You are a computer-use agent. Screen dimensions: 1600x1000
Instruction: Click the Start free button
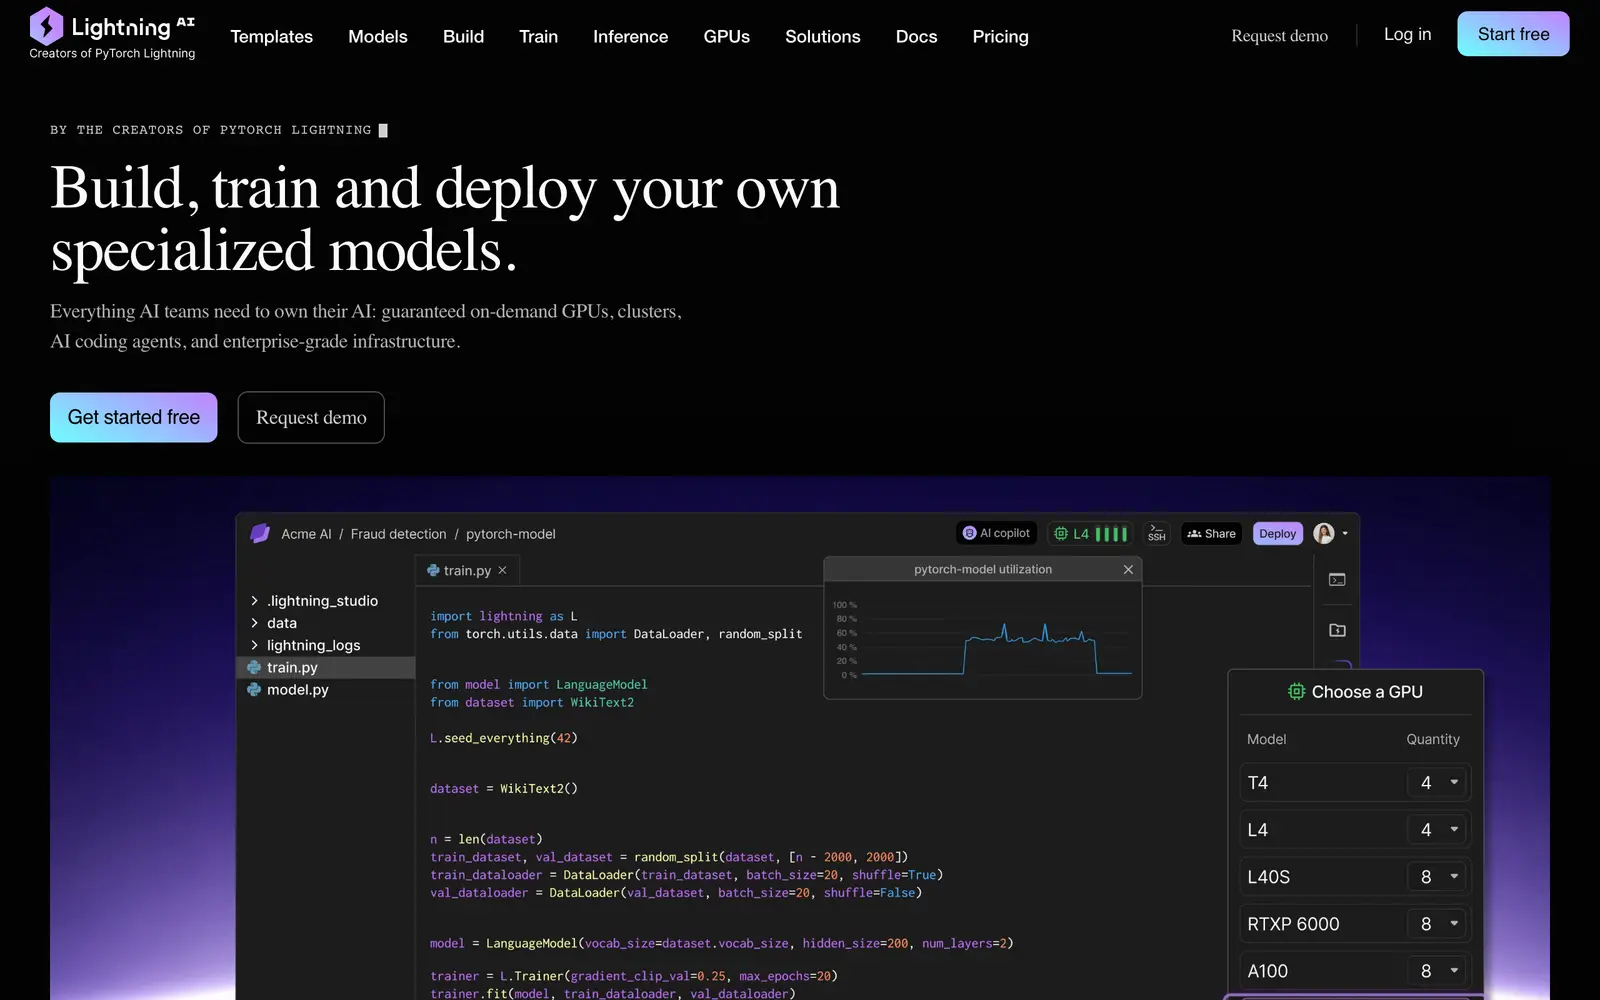(x=1513, y=34)
